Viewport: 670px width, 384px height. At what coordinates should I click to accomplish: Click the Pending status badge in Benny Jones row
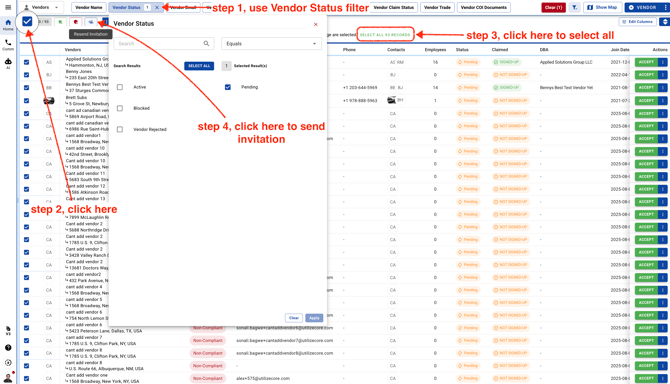(x=468, y=75)
